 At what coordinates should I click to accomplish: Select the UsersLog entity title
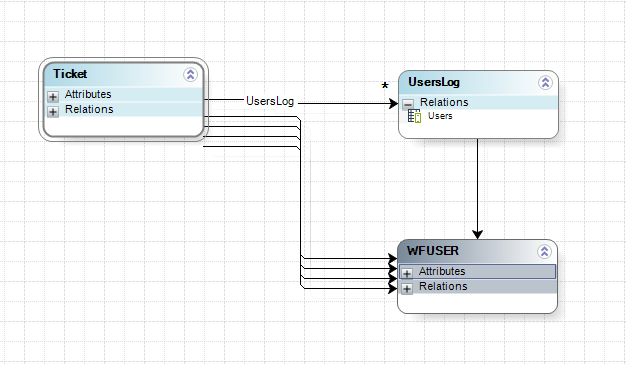[x=434, y=82]
